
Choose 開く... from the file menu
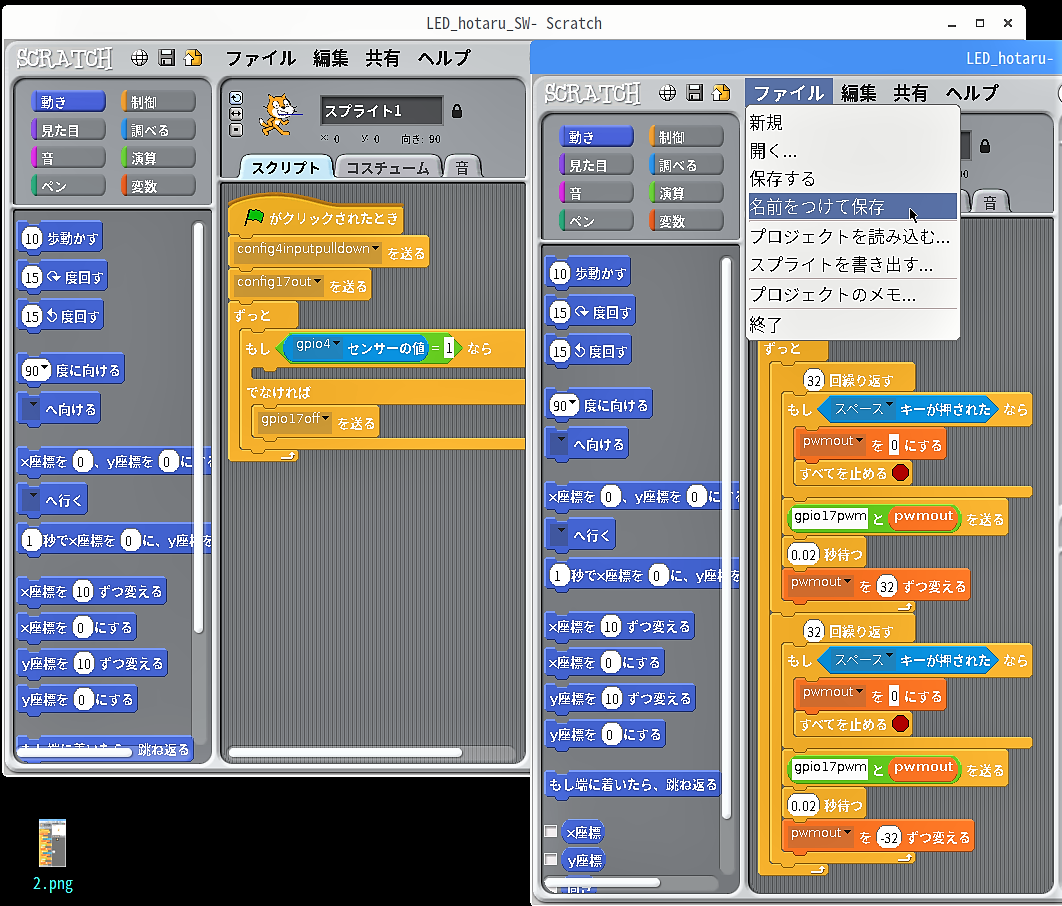point(853,150)
